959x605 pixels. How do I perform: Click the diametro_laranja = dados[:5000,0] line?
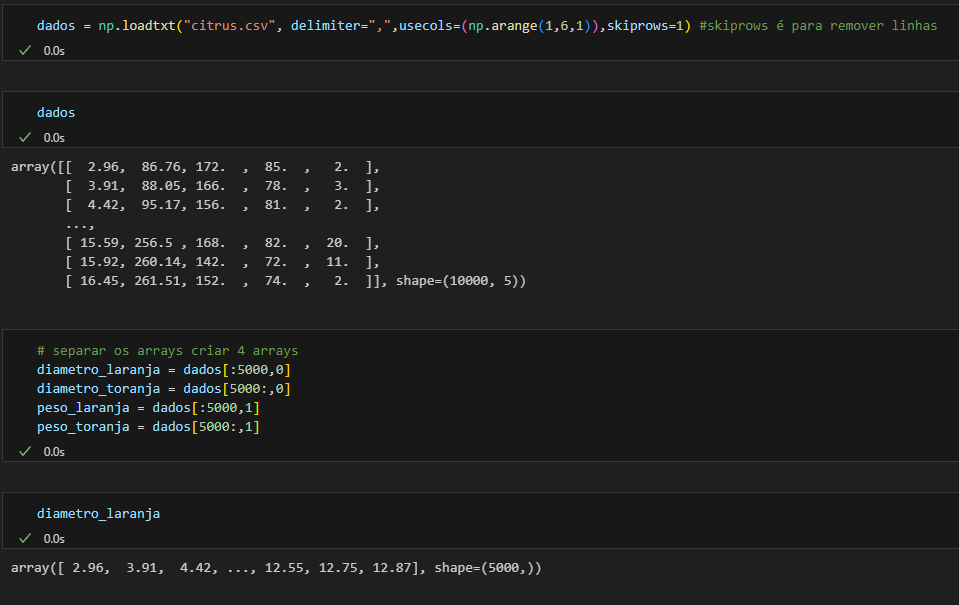point(164,369)
